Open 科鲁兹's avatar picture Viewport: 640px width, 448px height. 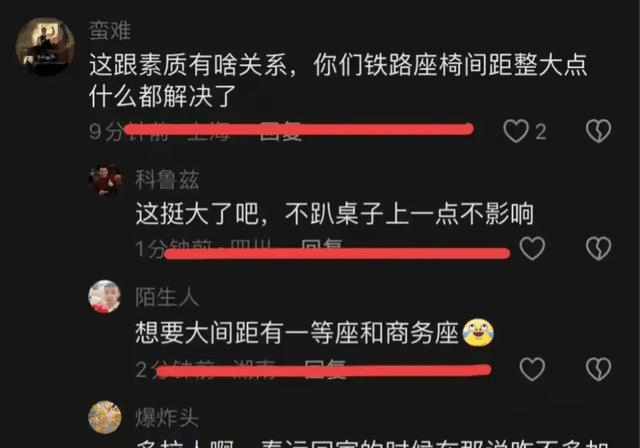pyautogui.click(x=105, y=180)
